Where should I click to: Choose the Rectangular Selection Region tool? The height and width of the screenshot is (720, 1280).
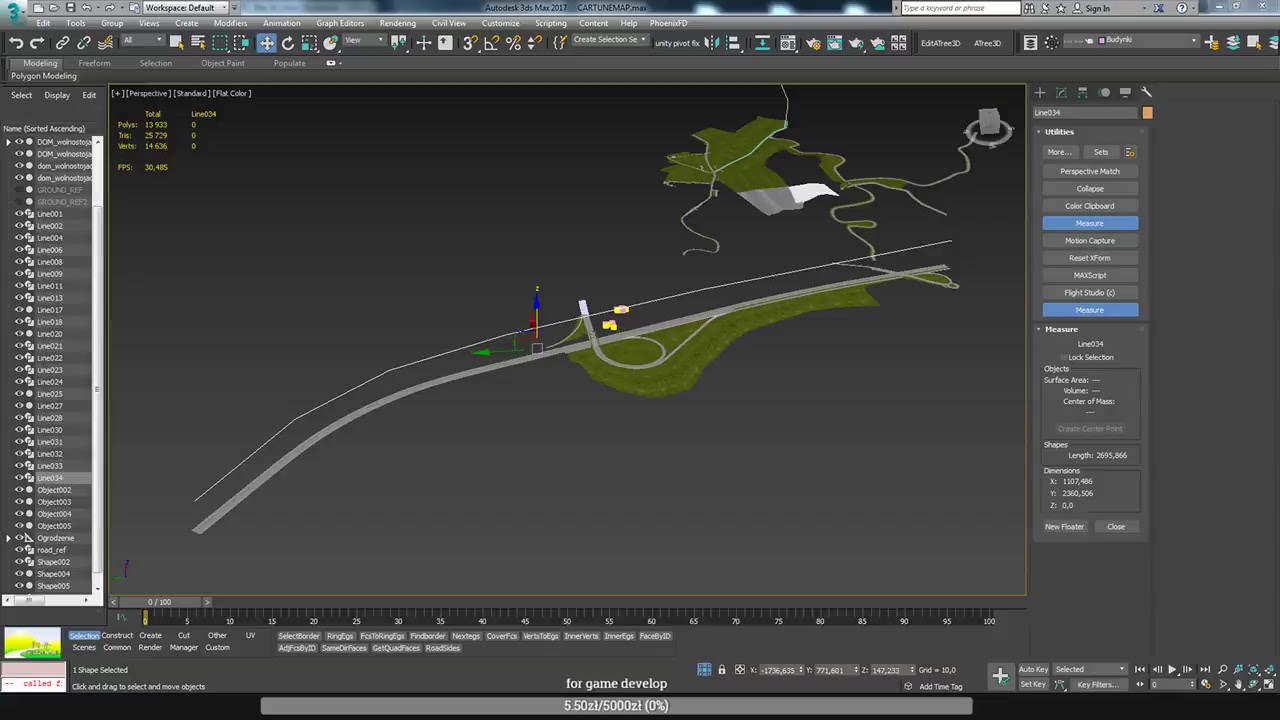(220, 43)
